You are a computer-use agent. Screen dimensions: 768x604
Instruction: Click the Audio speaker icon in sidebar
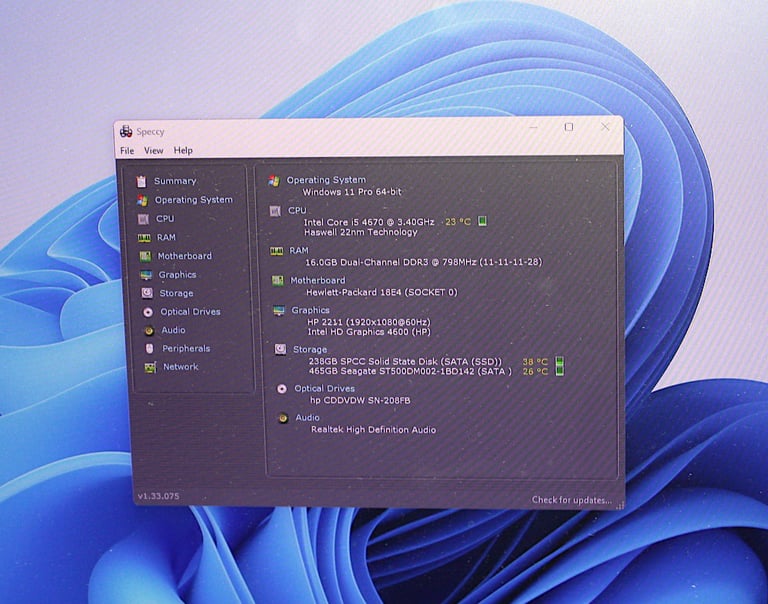coord(149,331)
